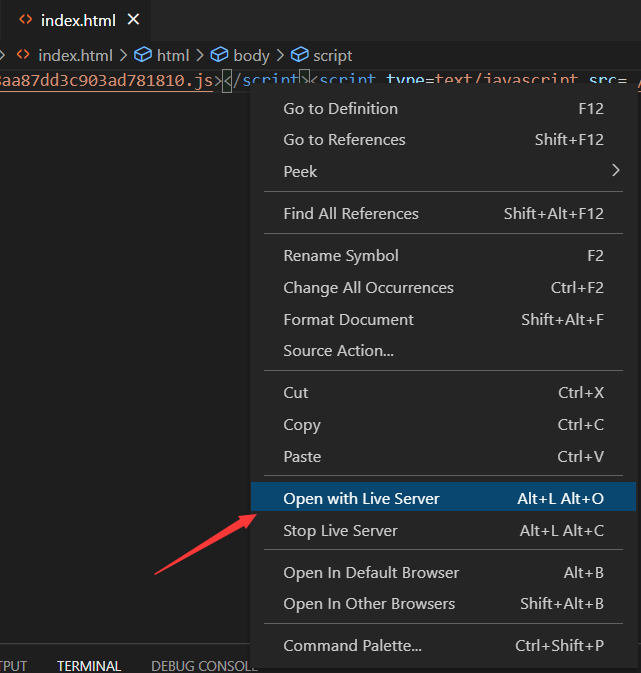The image size is (641, 673).
Task: Click Change All Occurrences
Action: (368, 287)
